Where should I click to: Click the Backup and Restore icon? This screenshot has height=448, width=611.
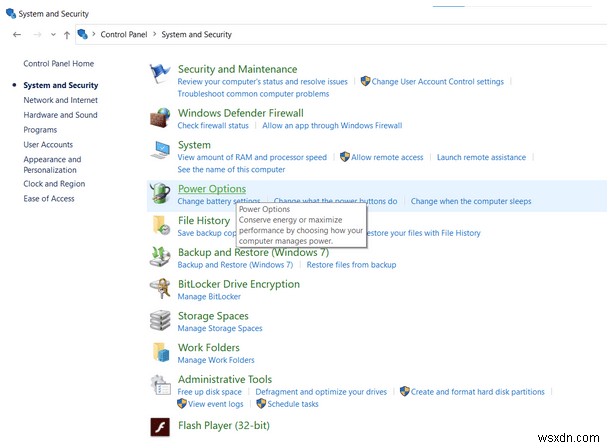point(160,258)
